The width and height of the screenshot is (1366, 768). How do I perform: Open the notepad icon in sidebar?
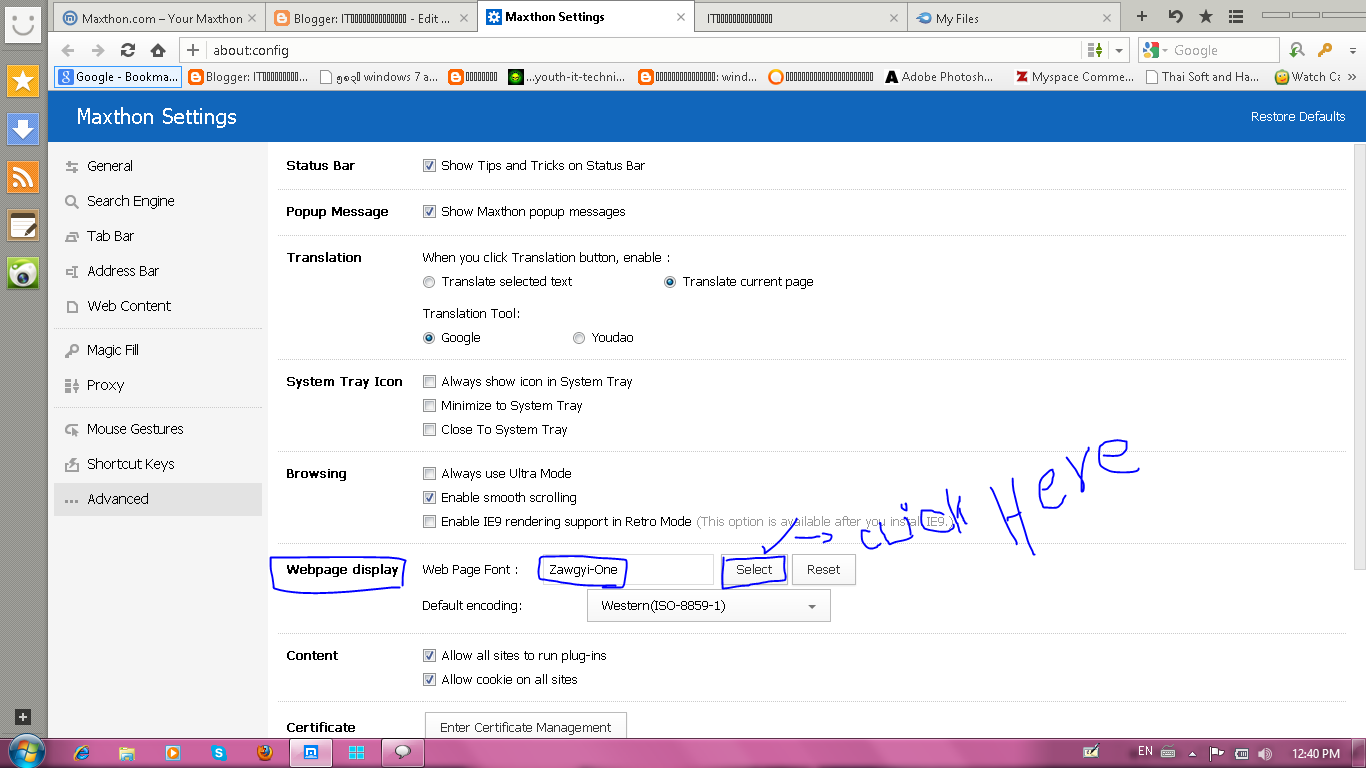[22, 225]
